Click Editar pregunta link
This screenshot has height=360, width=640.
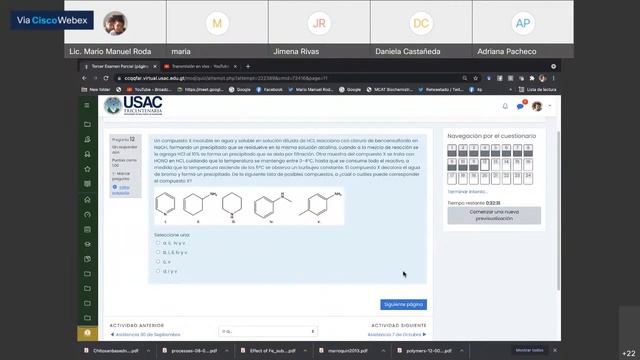[121, 190]
